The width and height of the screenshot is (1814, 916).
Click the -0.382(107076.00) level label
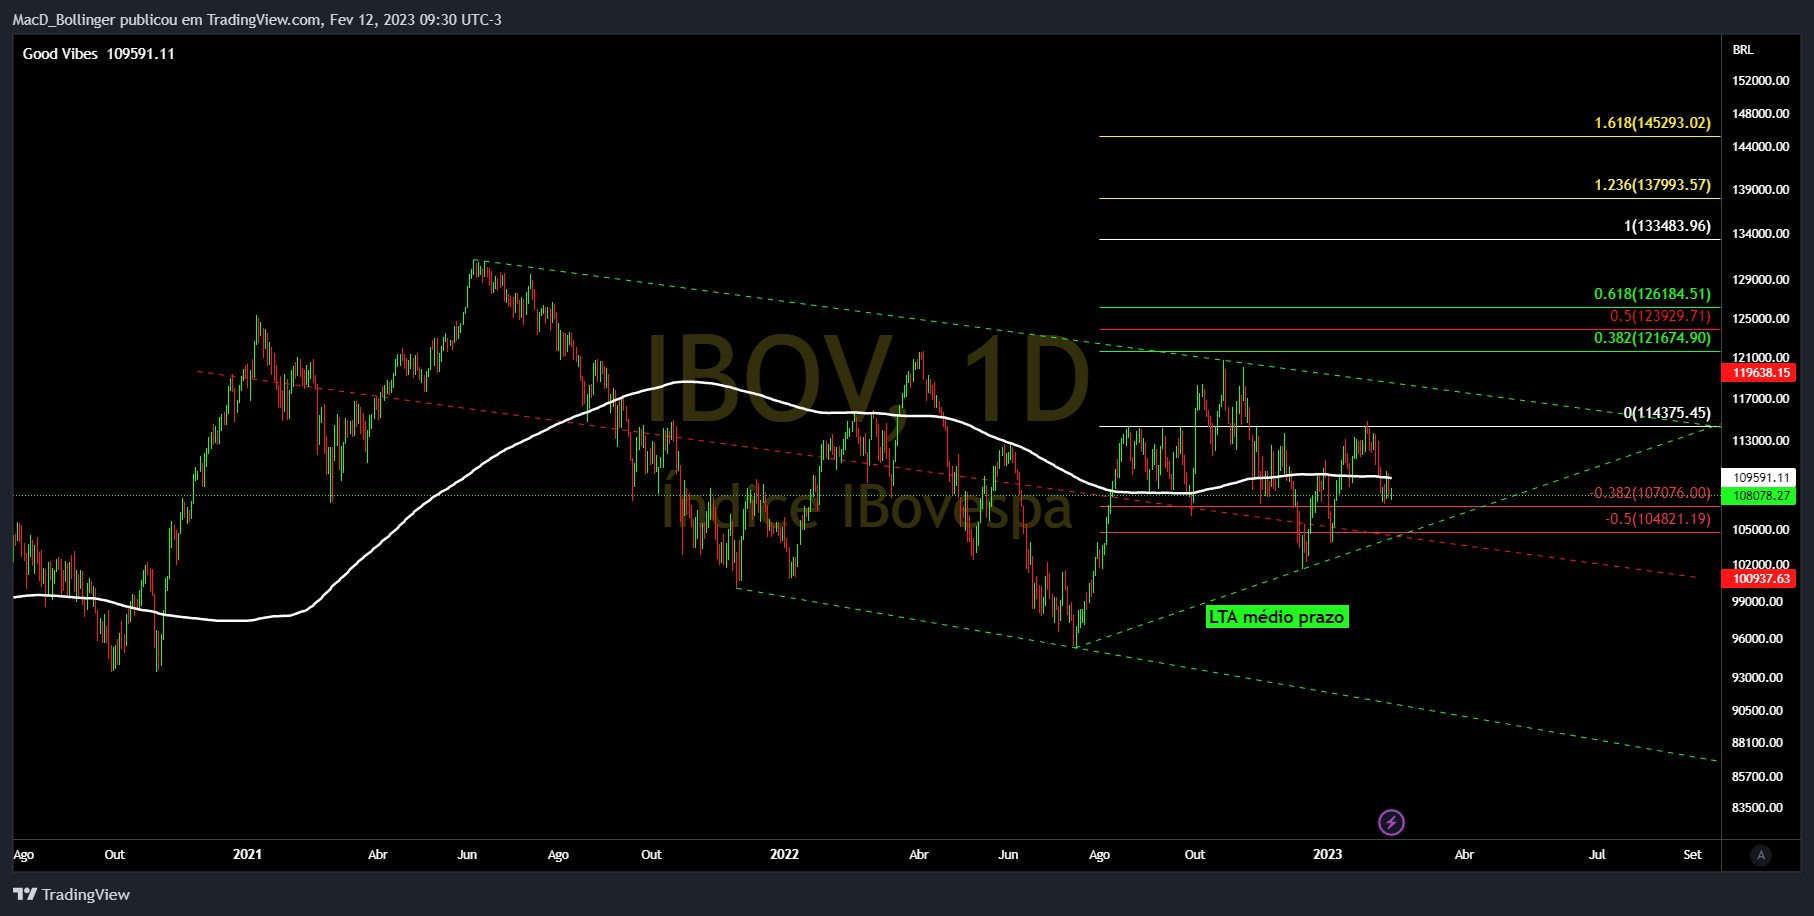click(1652, 493)
